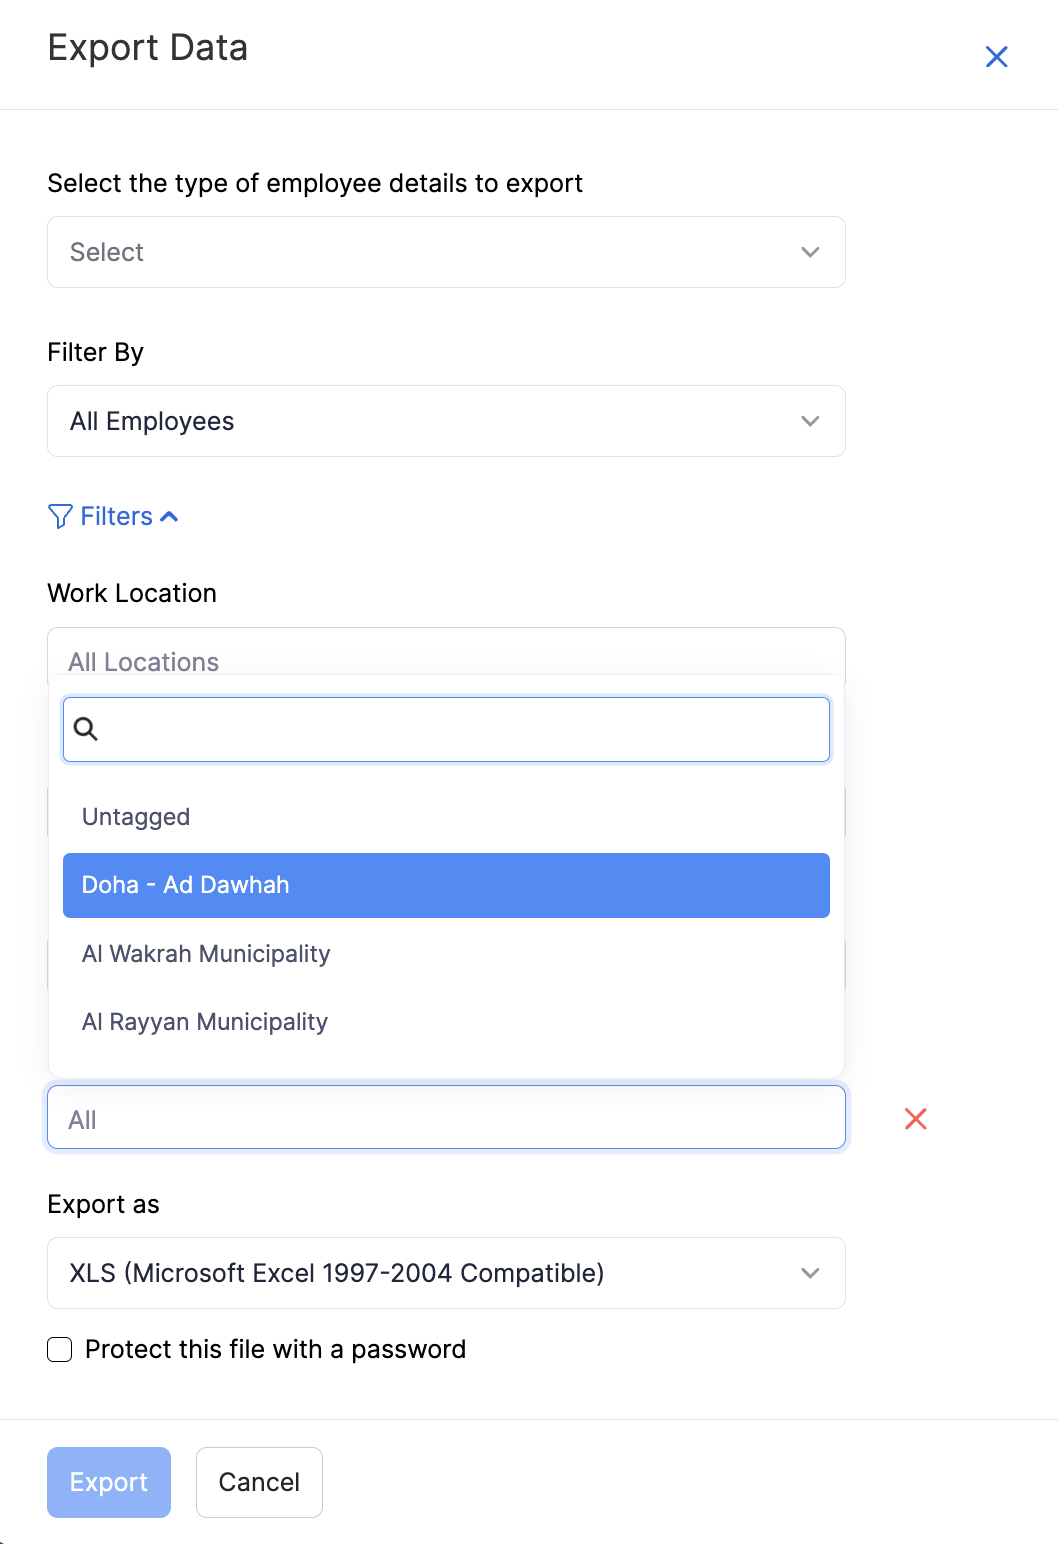The image size is (1058, 1544).
Task: Open the XLS export format dropdown
Action: [x=445, y=1273]
